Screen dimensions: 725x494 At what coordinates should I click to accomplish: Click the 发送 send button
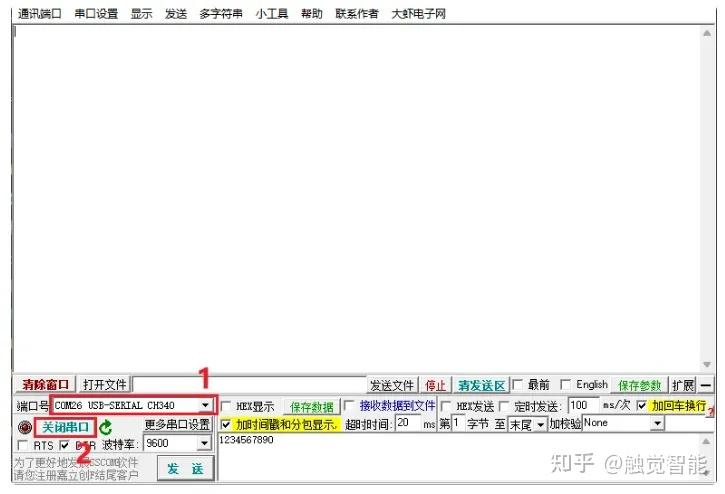point(185,469)
